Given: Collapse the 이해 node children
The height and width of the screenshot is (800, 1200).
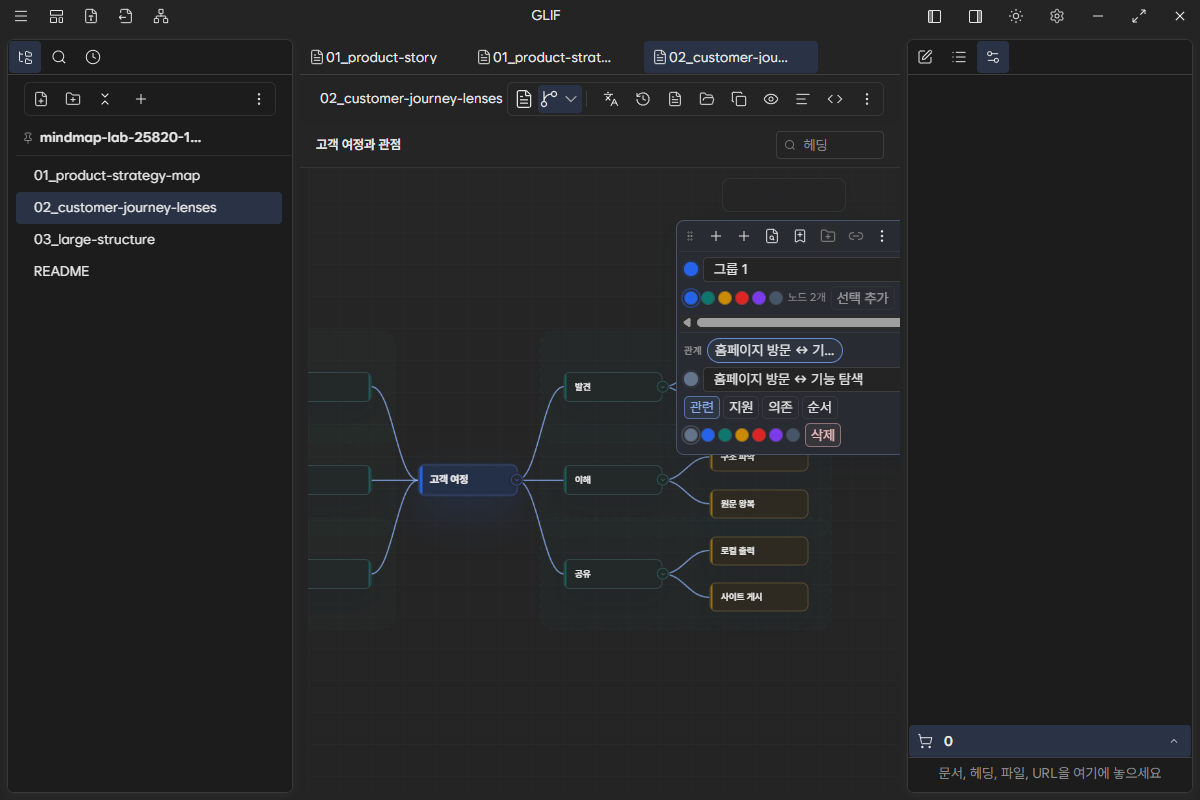Looking at the screenshot, I should 662,480.
